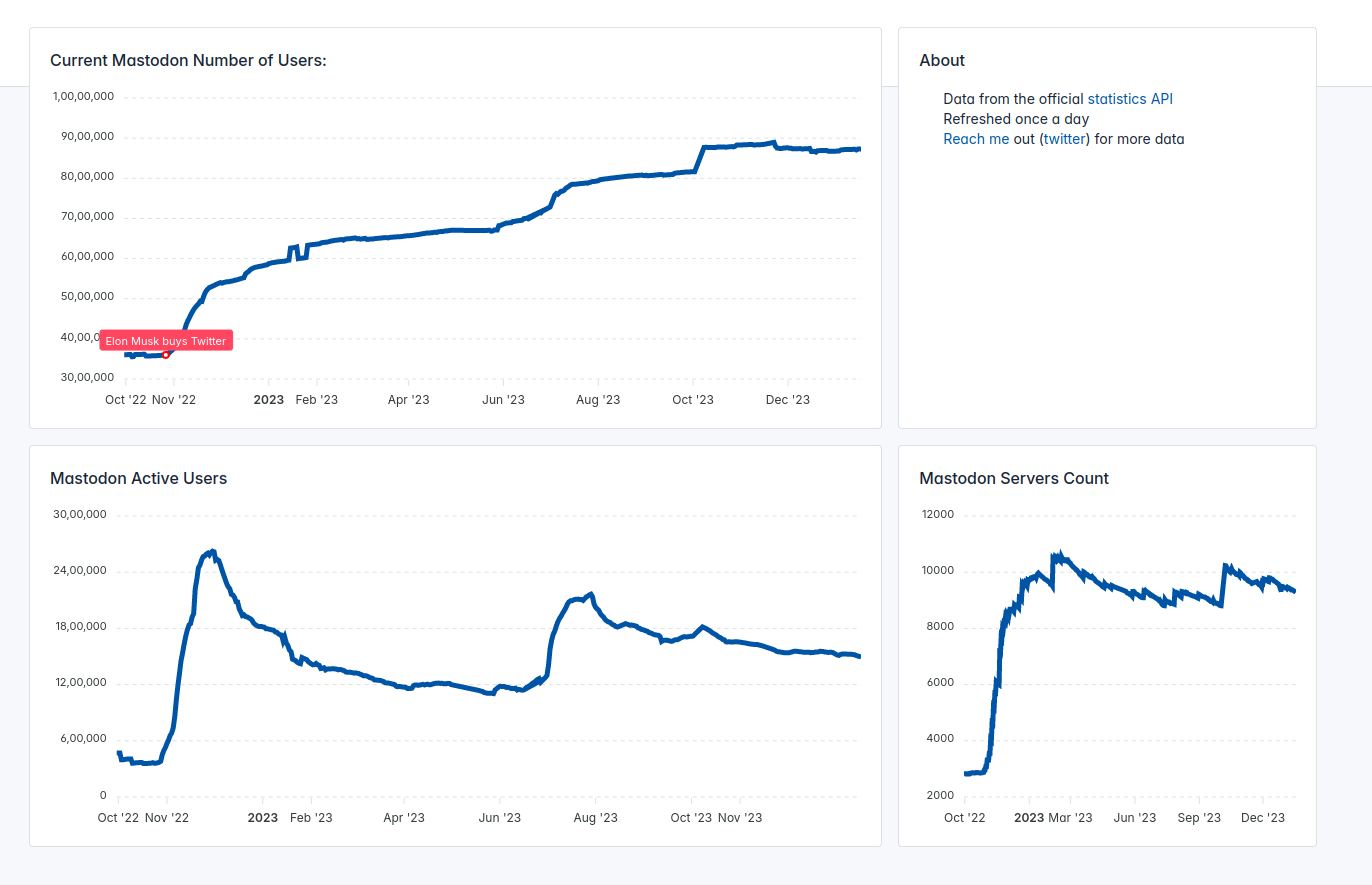1372x885 pixels.
Task: Click the Nov '23 label on active users chart
Action: coord(740,818)
